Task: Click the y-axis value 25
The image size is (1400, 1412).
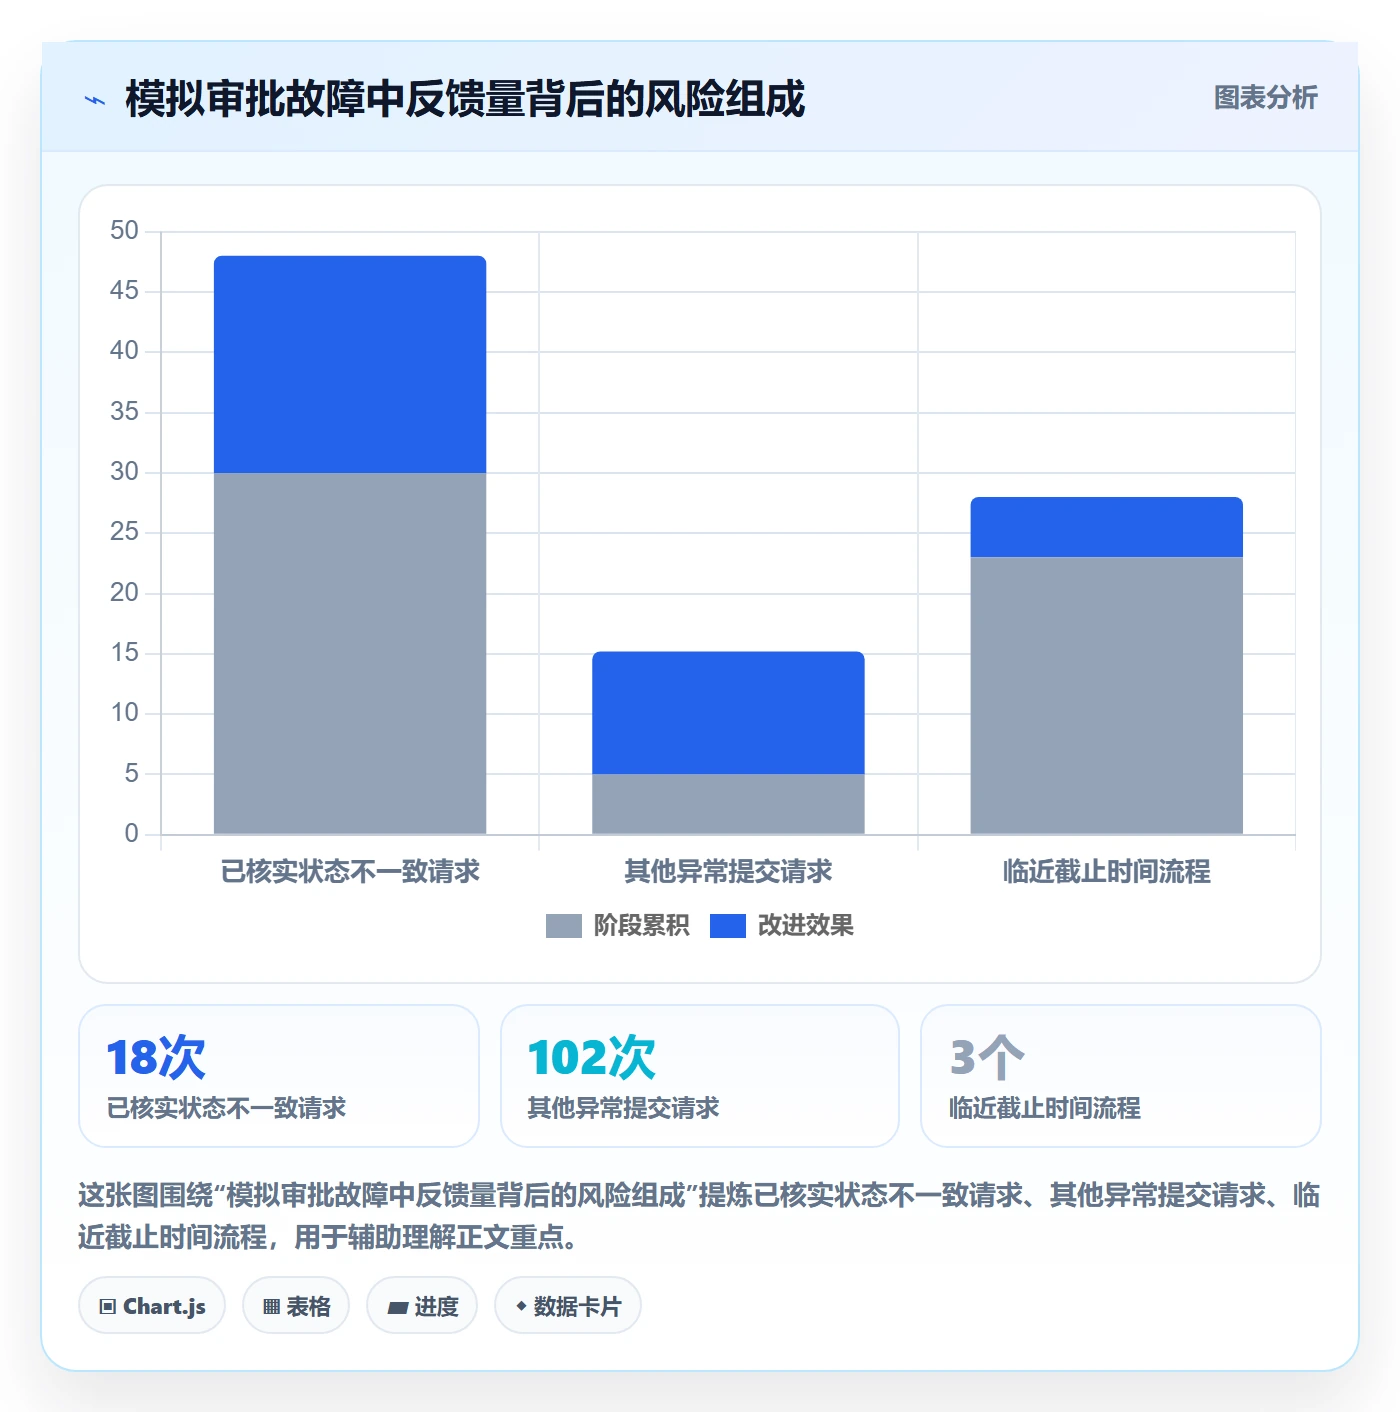Action: [124, 532]
